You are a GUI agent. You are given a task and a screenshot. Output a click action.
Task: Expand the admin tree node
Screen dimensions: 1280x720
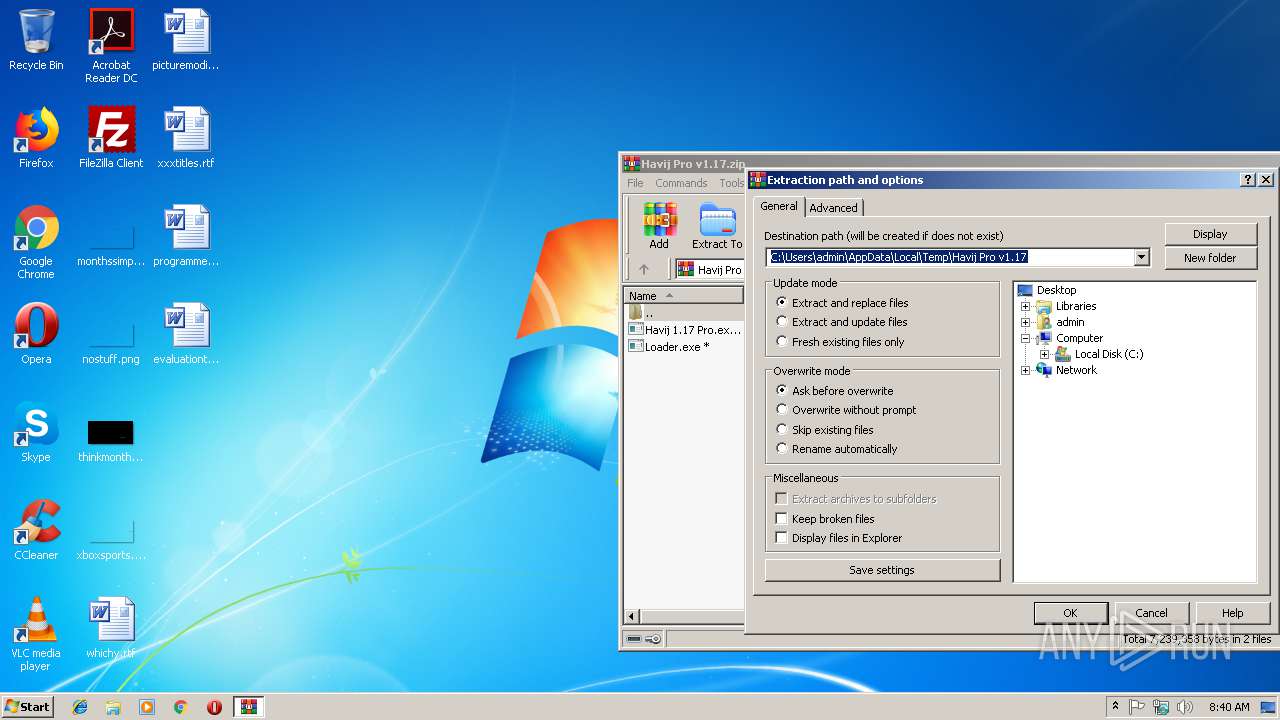coord(1025,322)
